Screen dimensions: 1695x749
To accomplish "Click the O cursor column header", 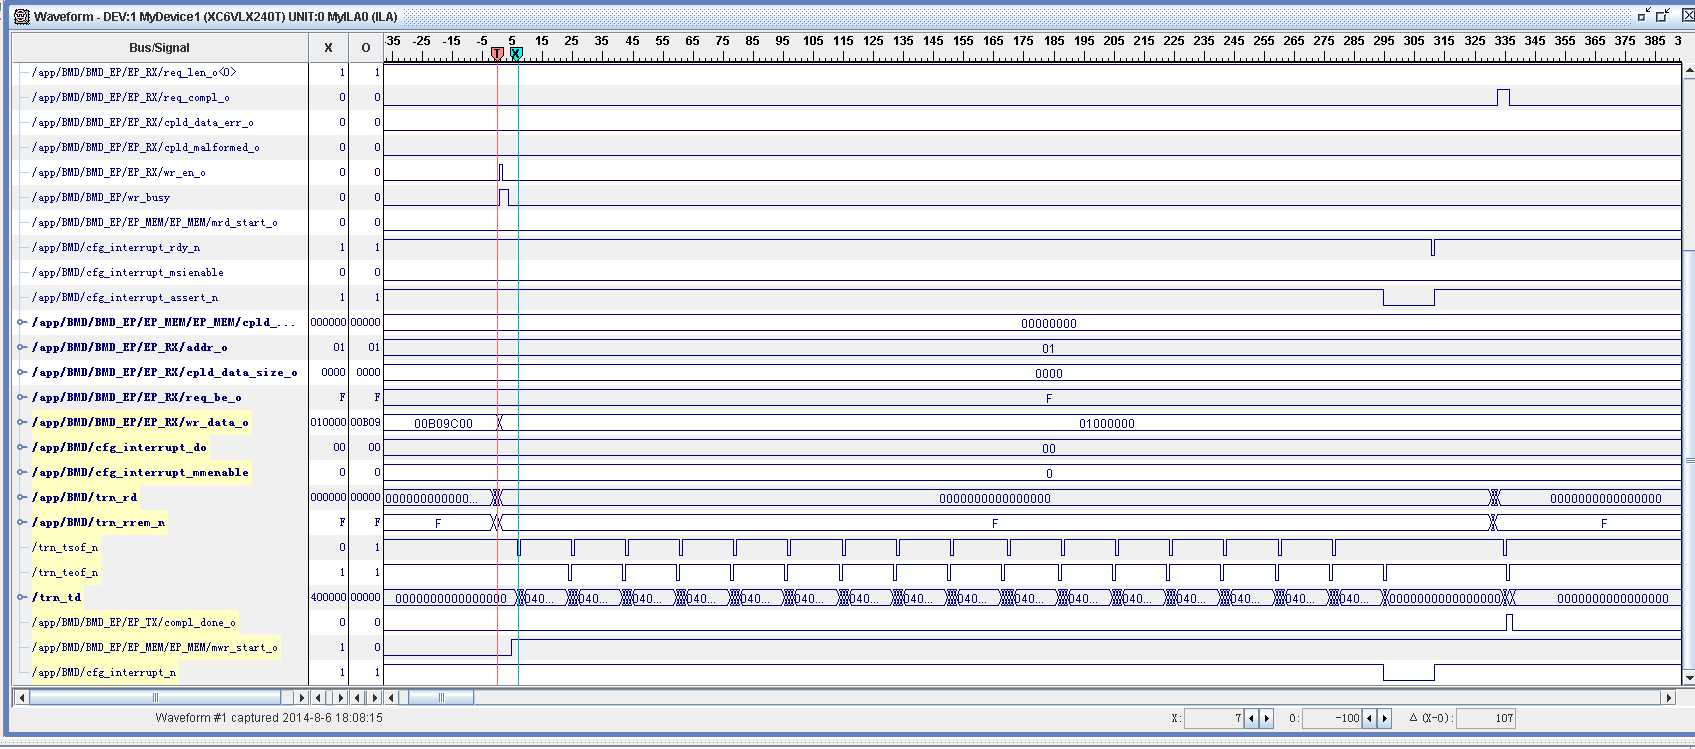I will pyautogui.click(x=365, y=47).
